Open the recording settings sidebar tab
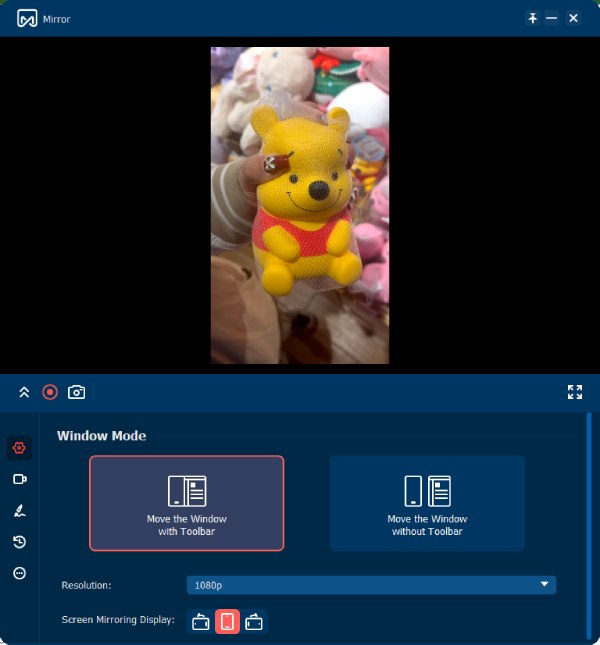This screenshot has height=645, width=600. pos(19,479)
